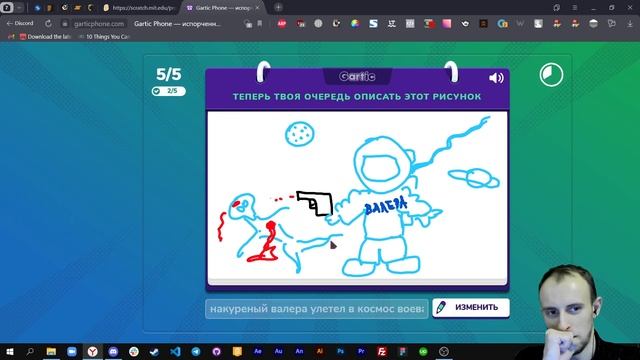Viewport: 640px width, 360px height.
Task: Open FileZilla from the taskbar
Action: 382,351
